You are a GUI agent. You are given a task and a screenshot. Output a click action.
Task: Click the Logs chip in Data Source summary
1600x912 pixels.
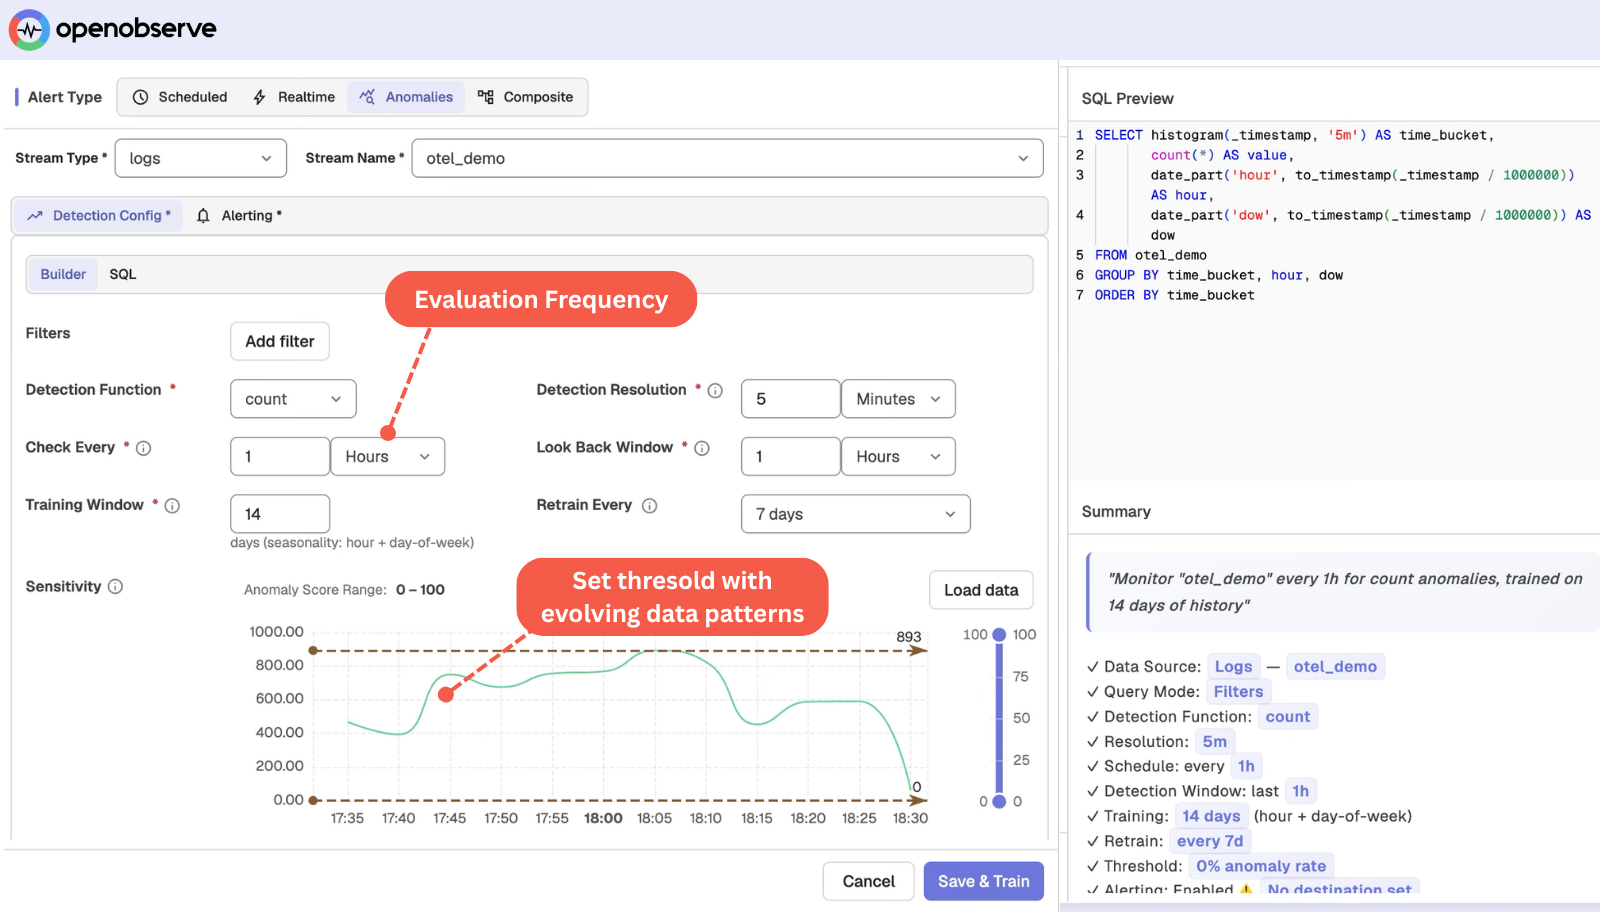1233,667
